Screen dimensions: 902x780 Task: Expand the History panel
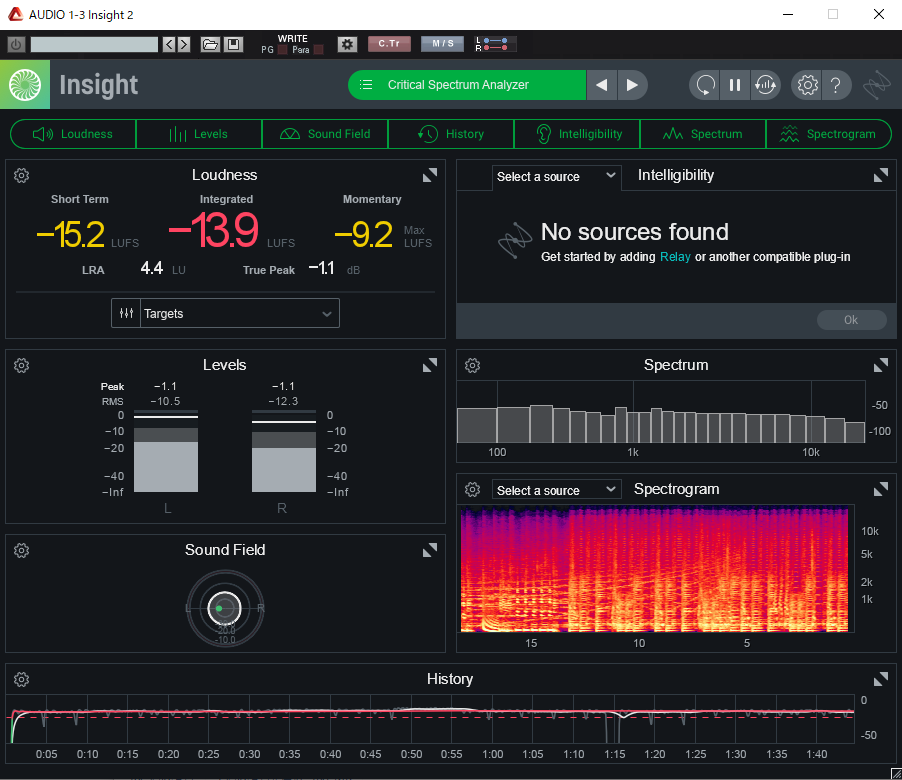coord(881,679)
